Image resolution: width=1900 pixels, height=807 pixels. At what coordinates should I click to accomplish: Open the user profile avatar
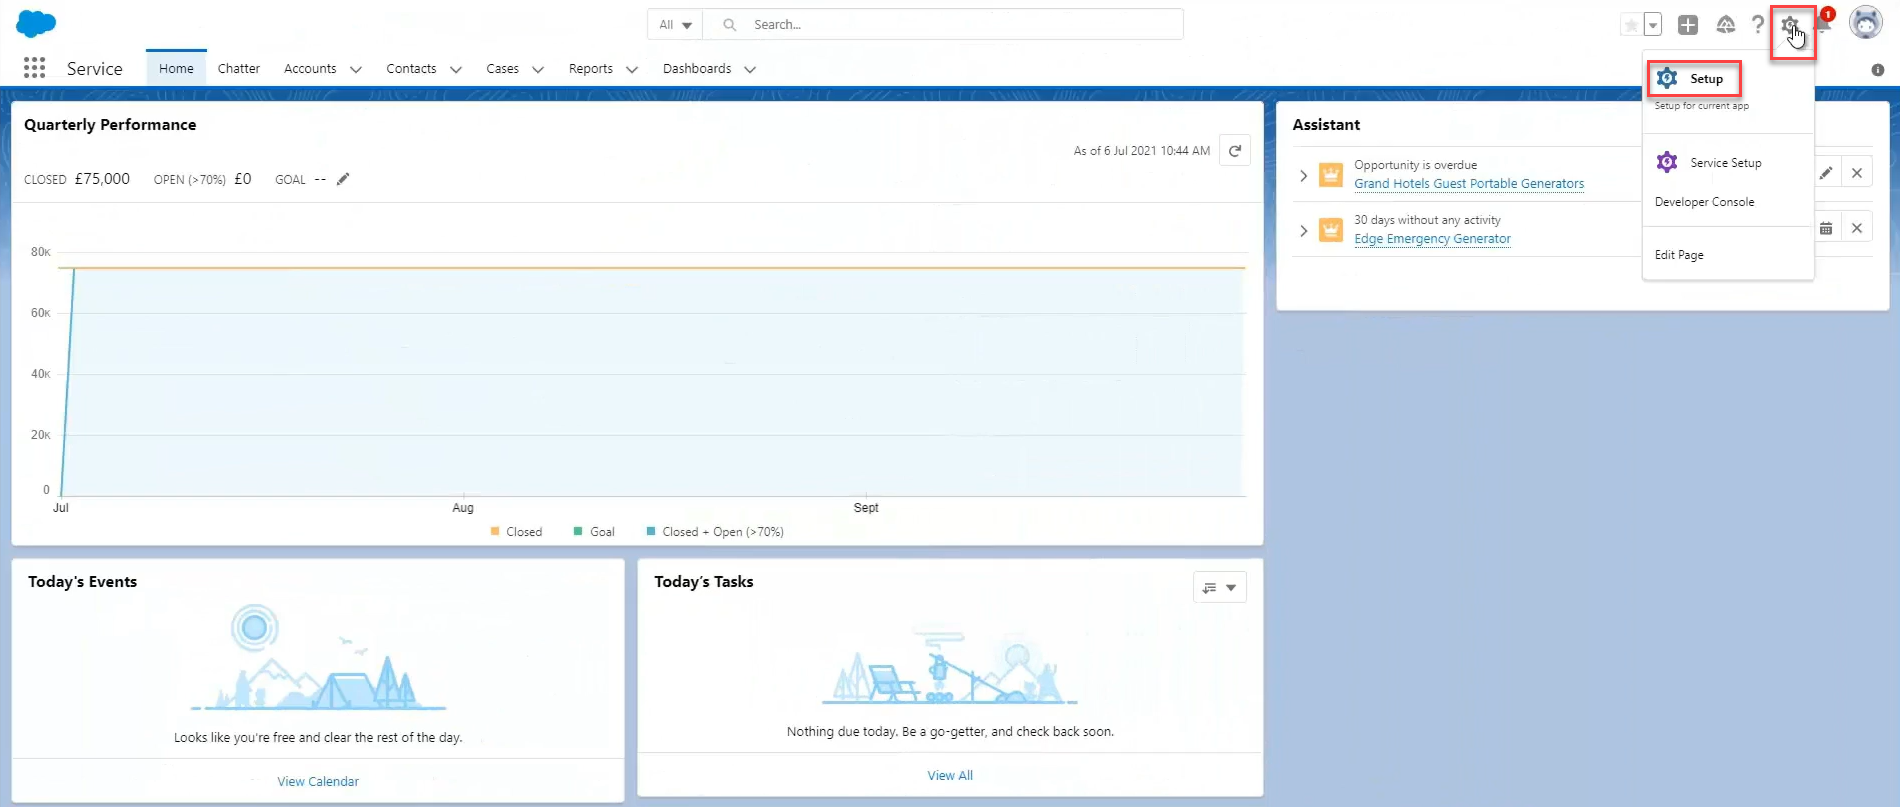[x=1866, y=22]
